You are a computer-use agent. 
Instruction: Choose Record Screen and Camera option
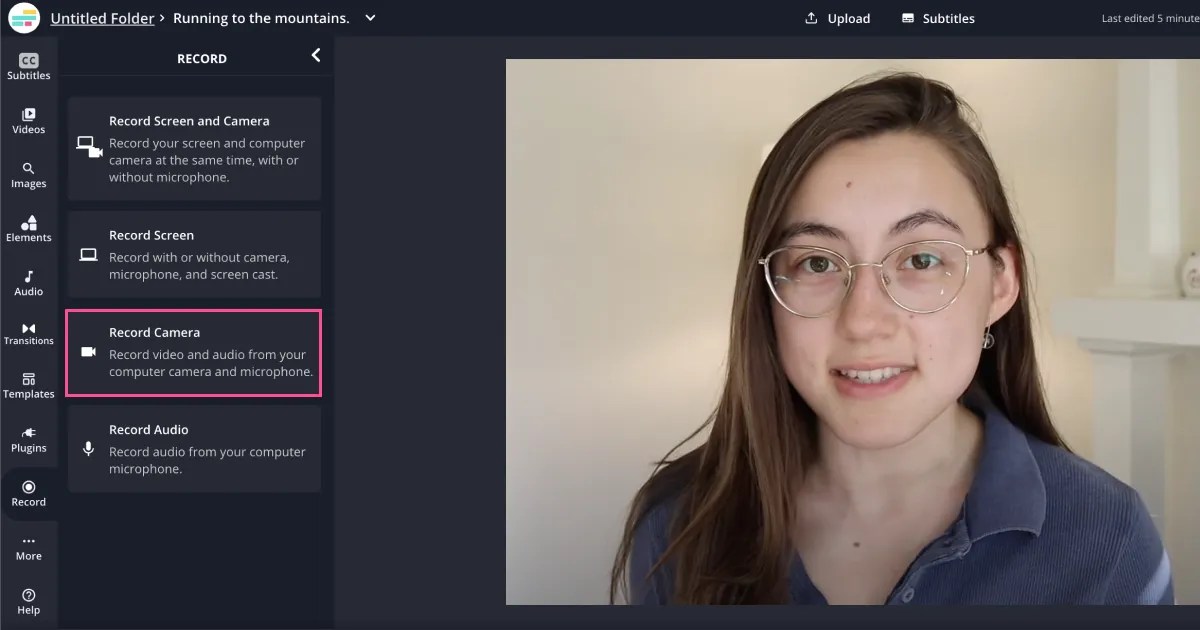[x=194, y=147]
